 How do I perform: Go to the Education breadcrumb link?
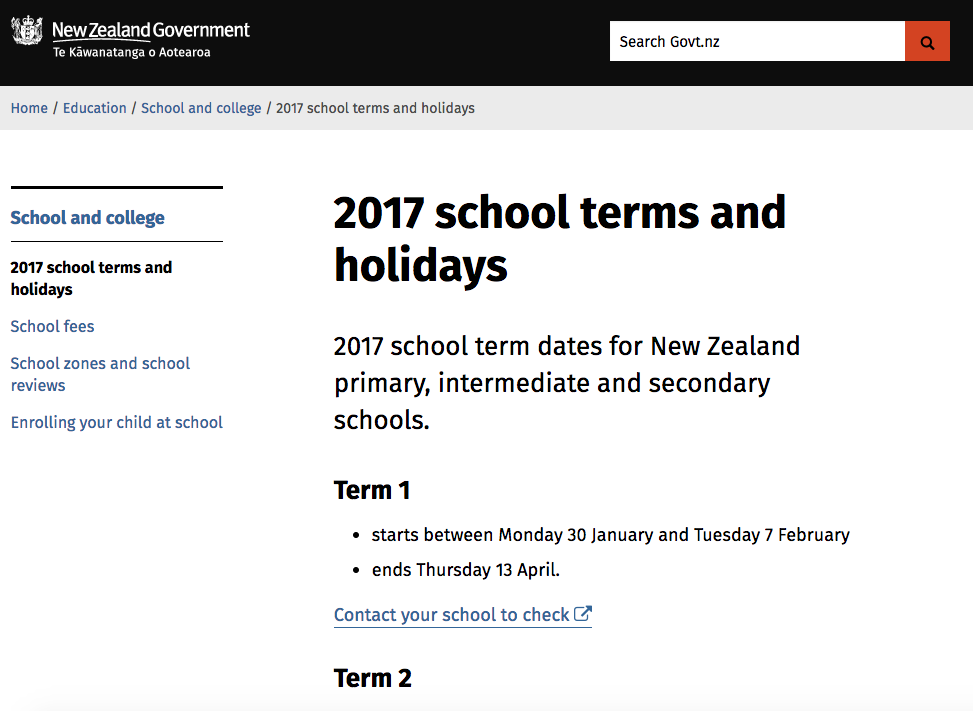tap(95, 108)
